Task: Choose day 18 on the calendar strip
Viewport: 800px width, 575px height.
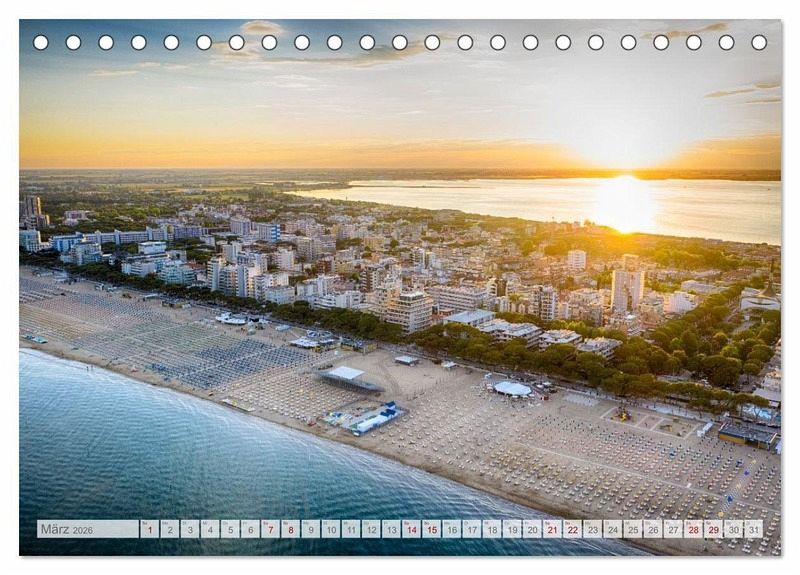Action: 491,529
